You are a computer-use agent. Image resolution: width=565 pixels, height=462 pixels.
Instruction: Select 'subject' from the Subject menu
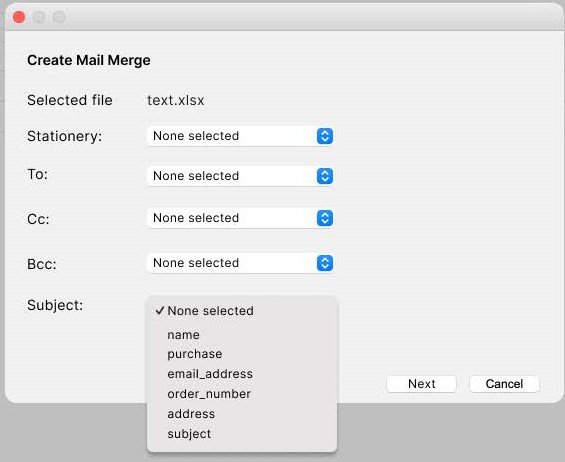pos(242,434)
